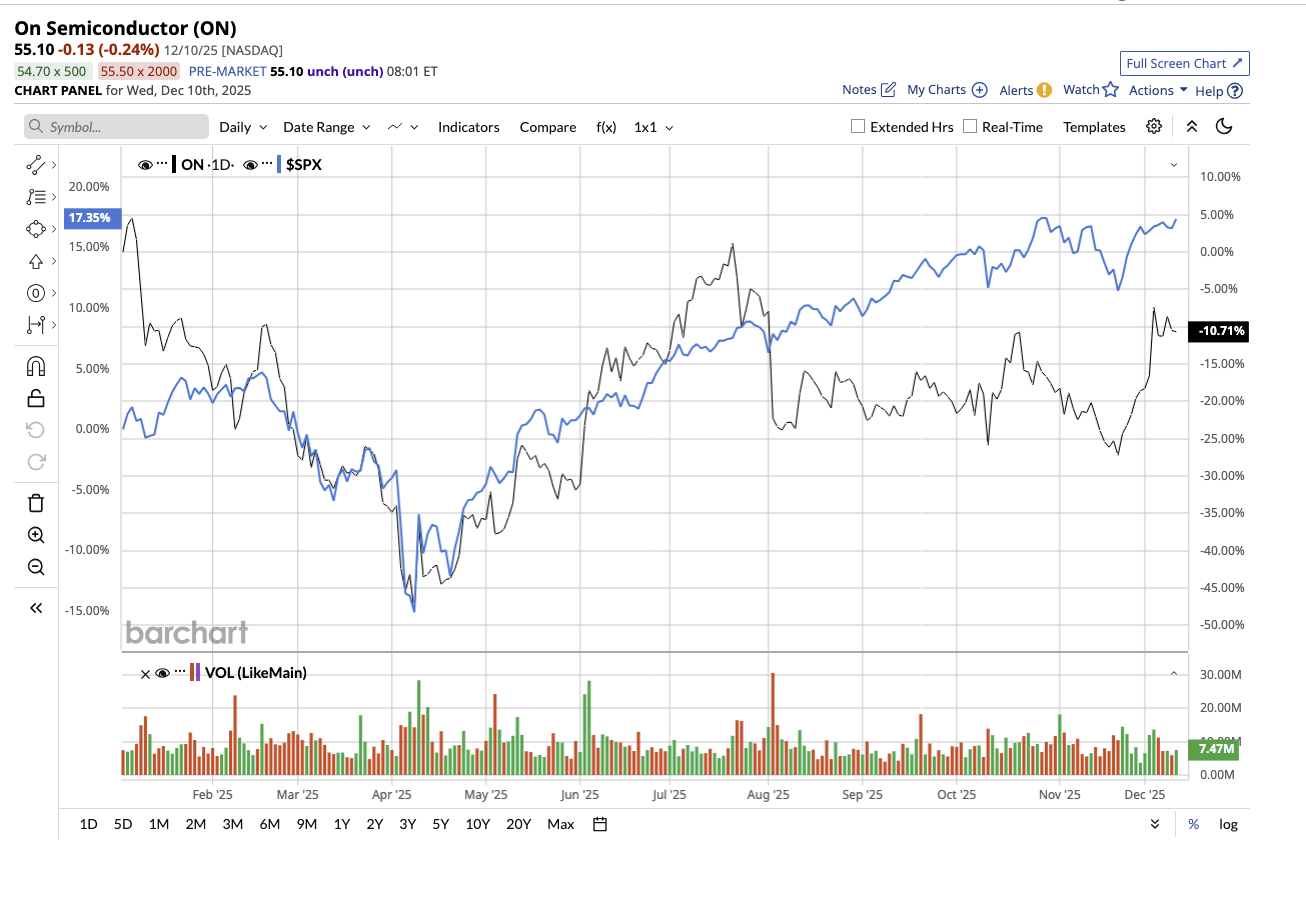
Task: Expand the line tool submenu arrow
Action: [53, 165]
